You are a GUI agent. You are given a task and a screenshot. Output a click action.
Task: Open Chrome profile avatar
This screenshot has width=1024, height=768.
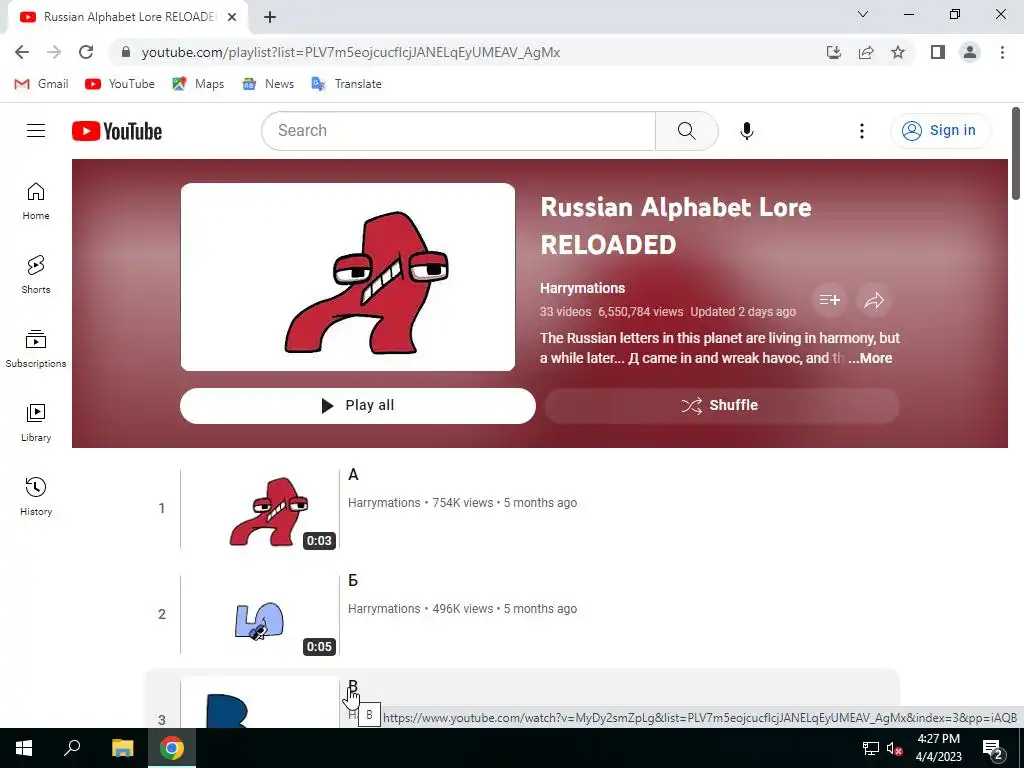(970, 52)
